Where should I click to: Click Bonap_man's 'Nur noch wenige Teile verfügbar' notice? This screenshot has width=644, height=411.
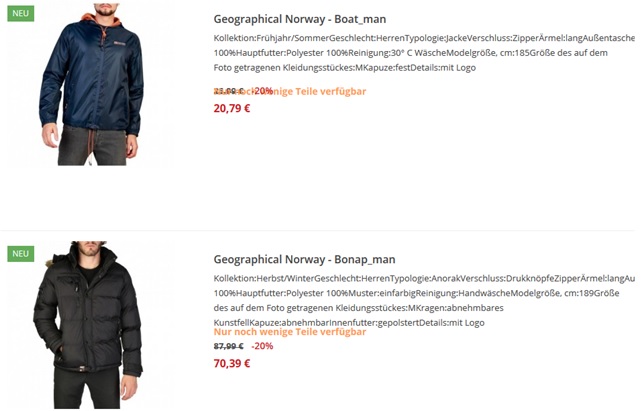point(290,332)
